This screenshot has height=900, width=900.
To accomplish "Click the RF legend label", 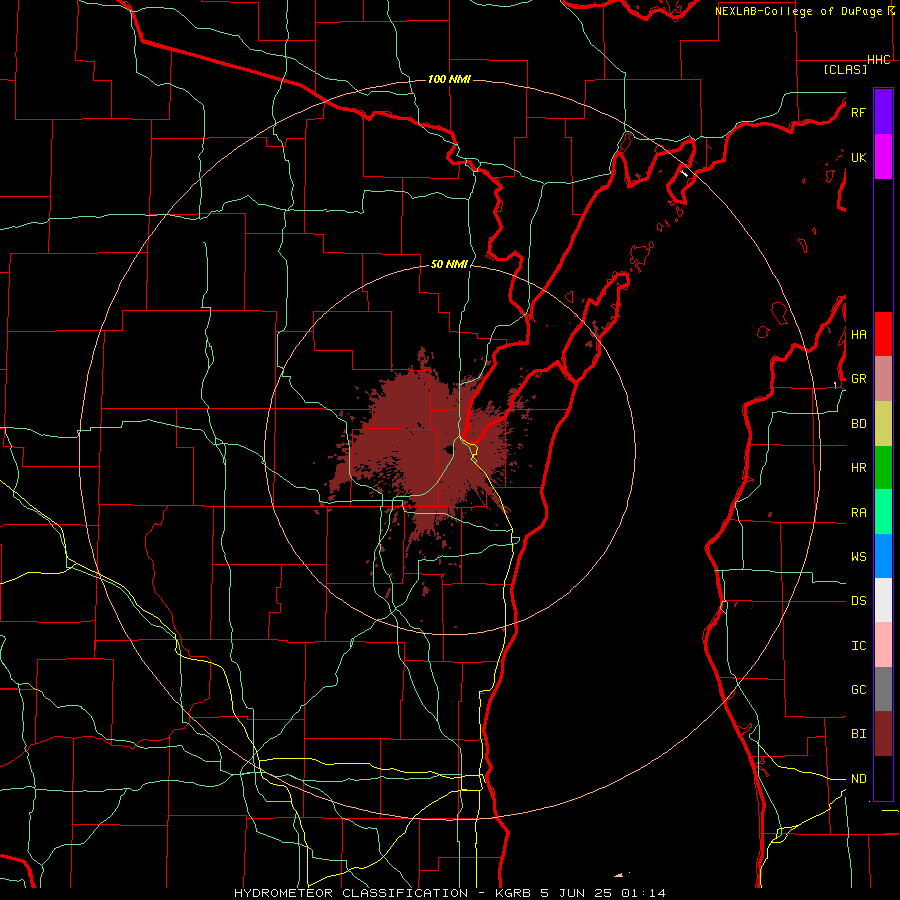I will [x=858, y=112].
